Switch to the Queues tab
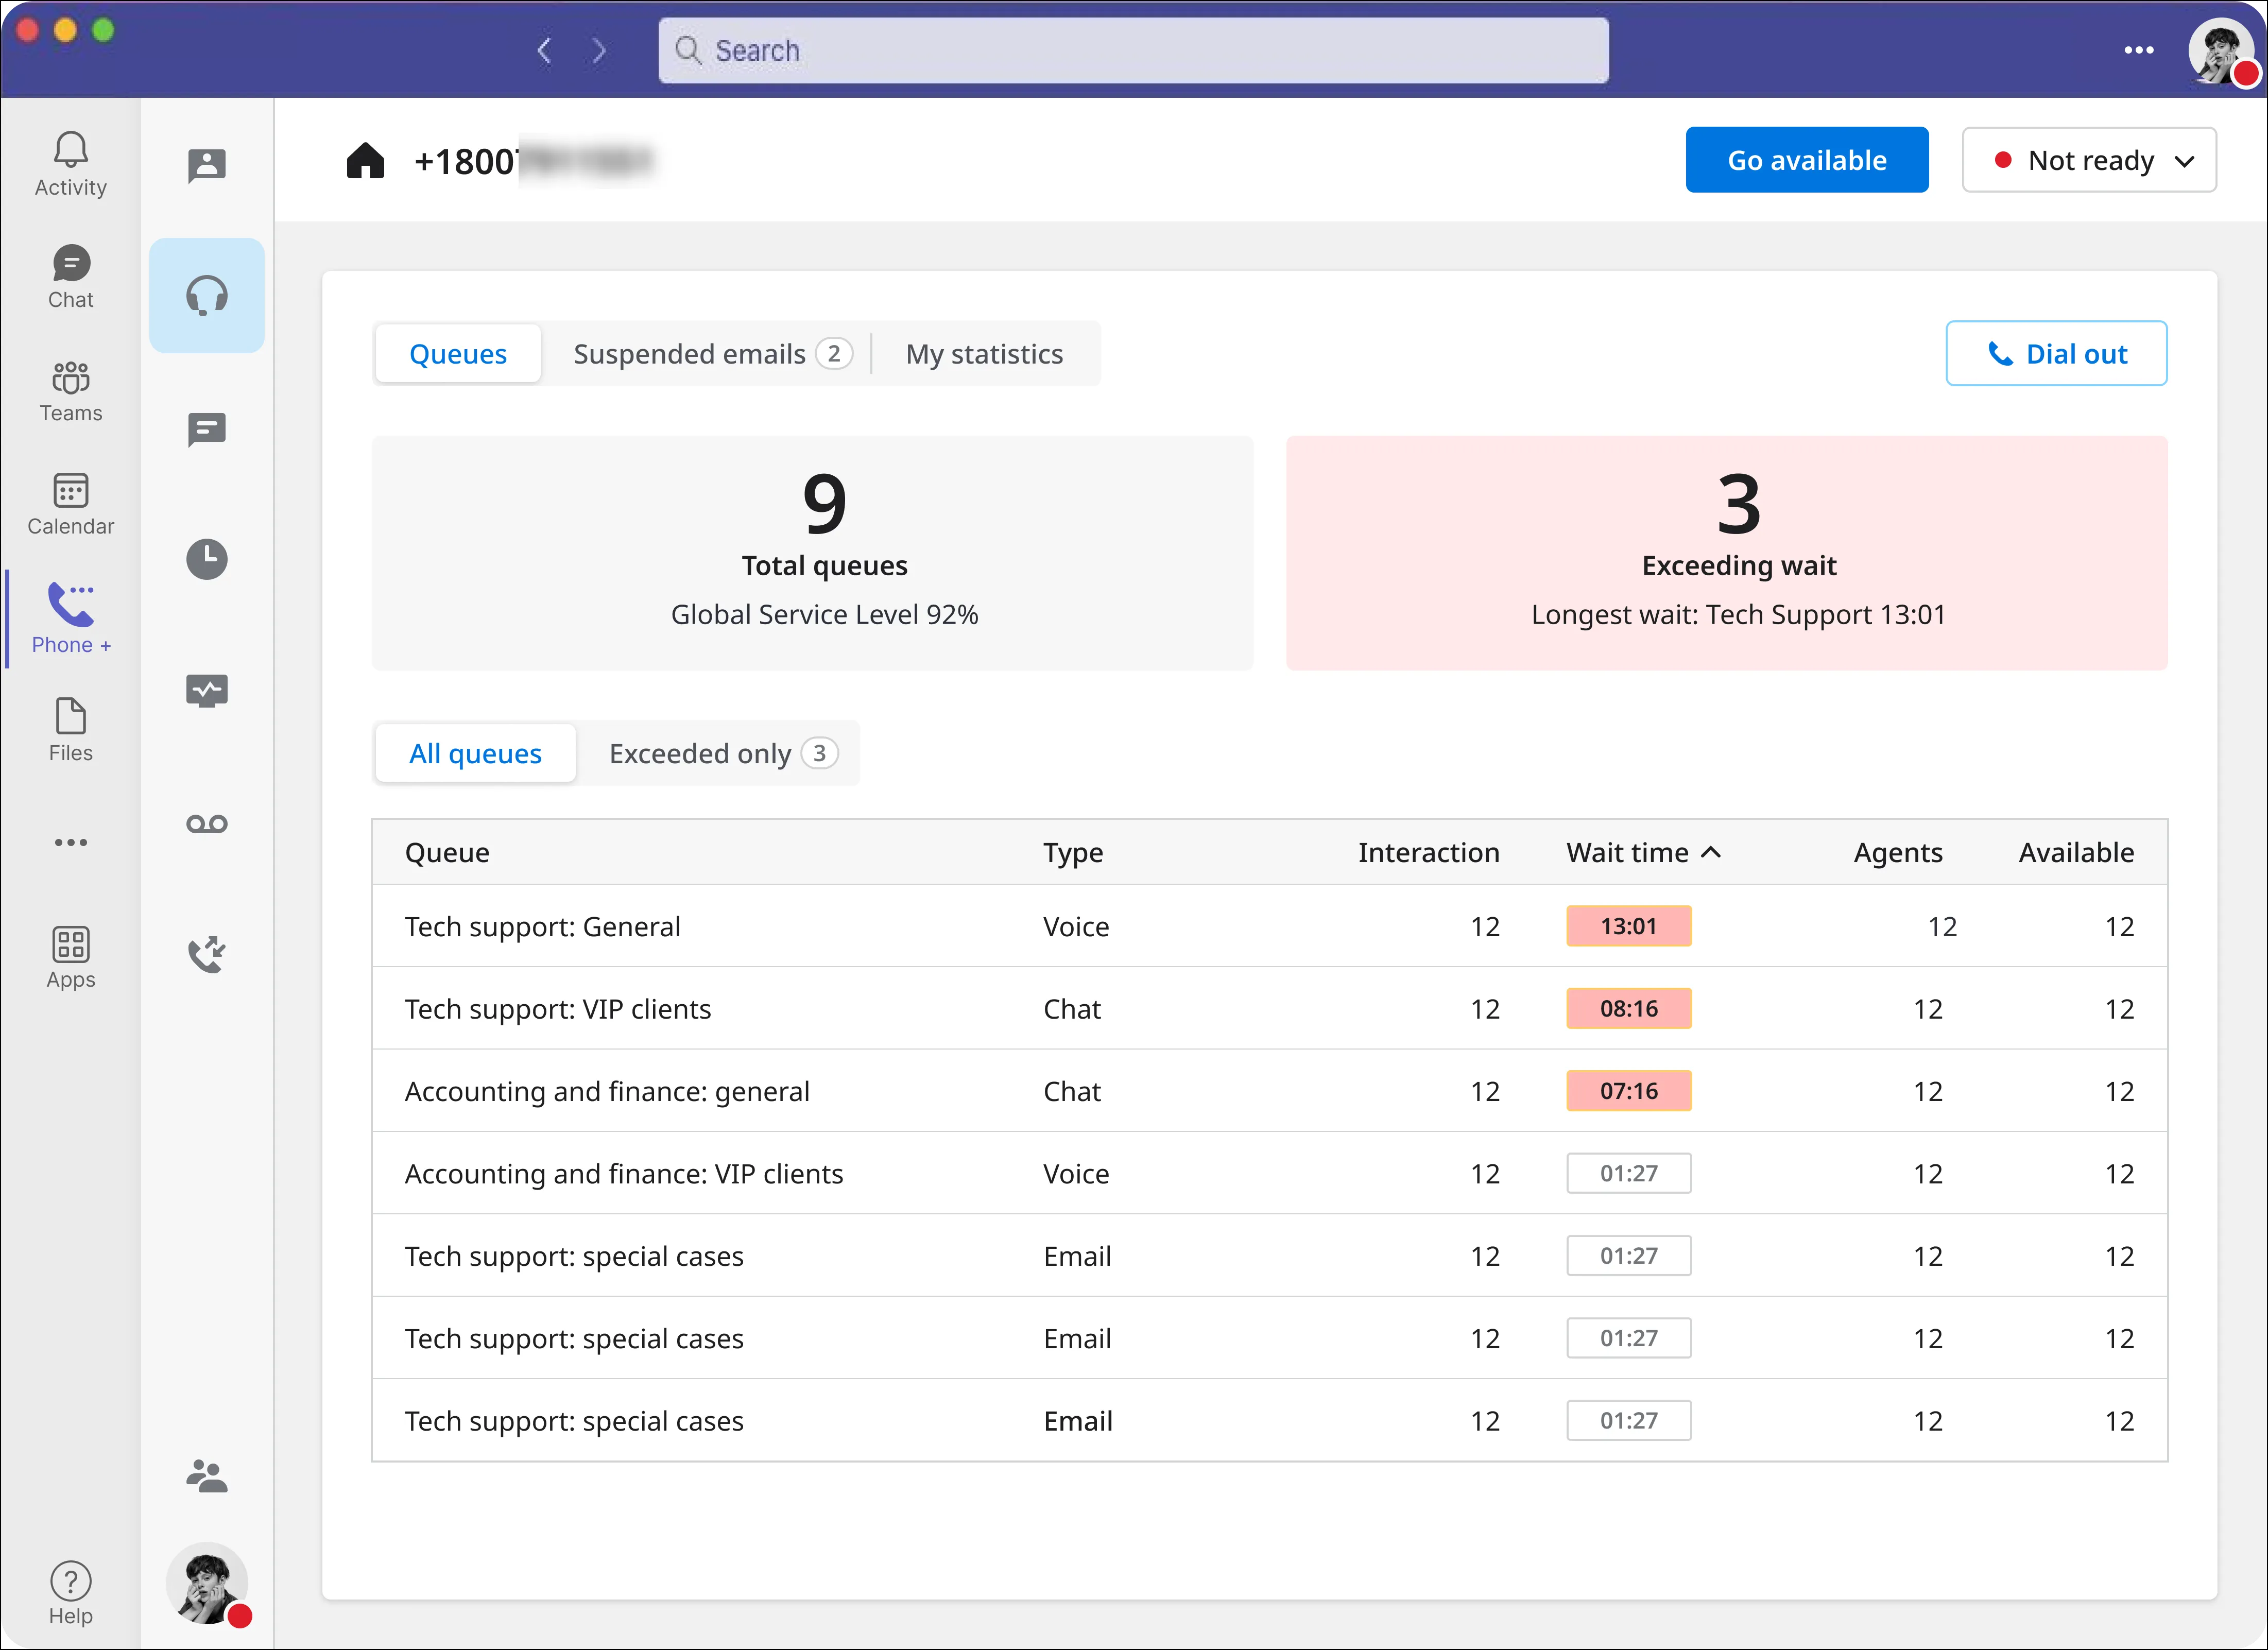This screenshot has width=2268, height=1650. [x=458, y=354]
